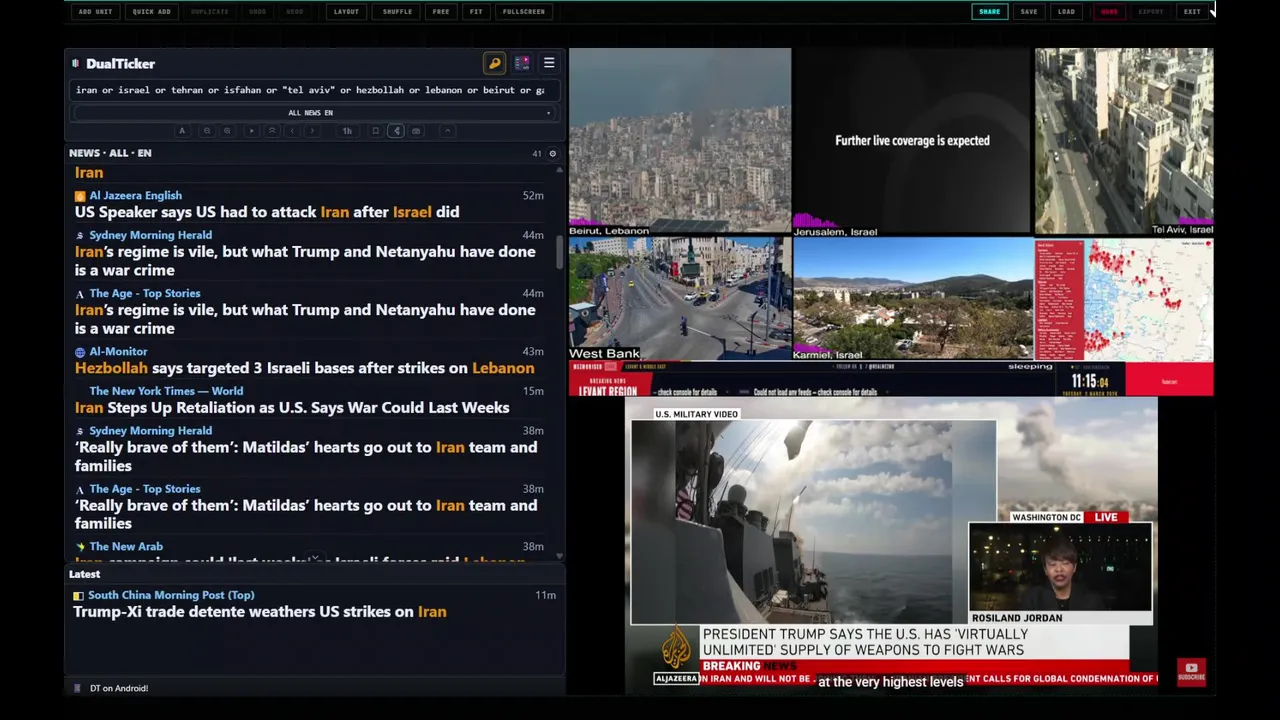The height and width of the screenshot is (720, 1280).
Task: Open news feed settings gear icon
Action: click(552, 153)
